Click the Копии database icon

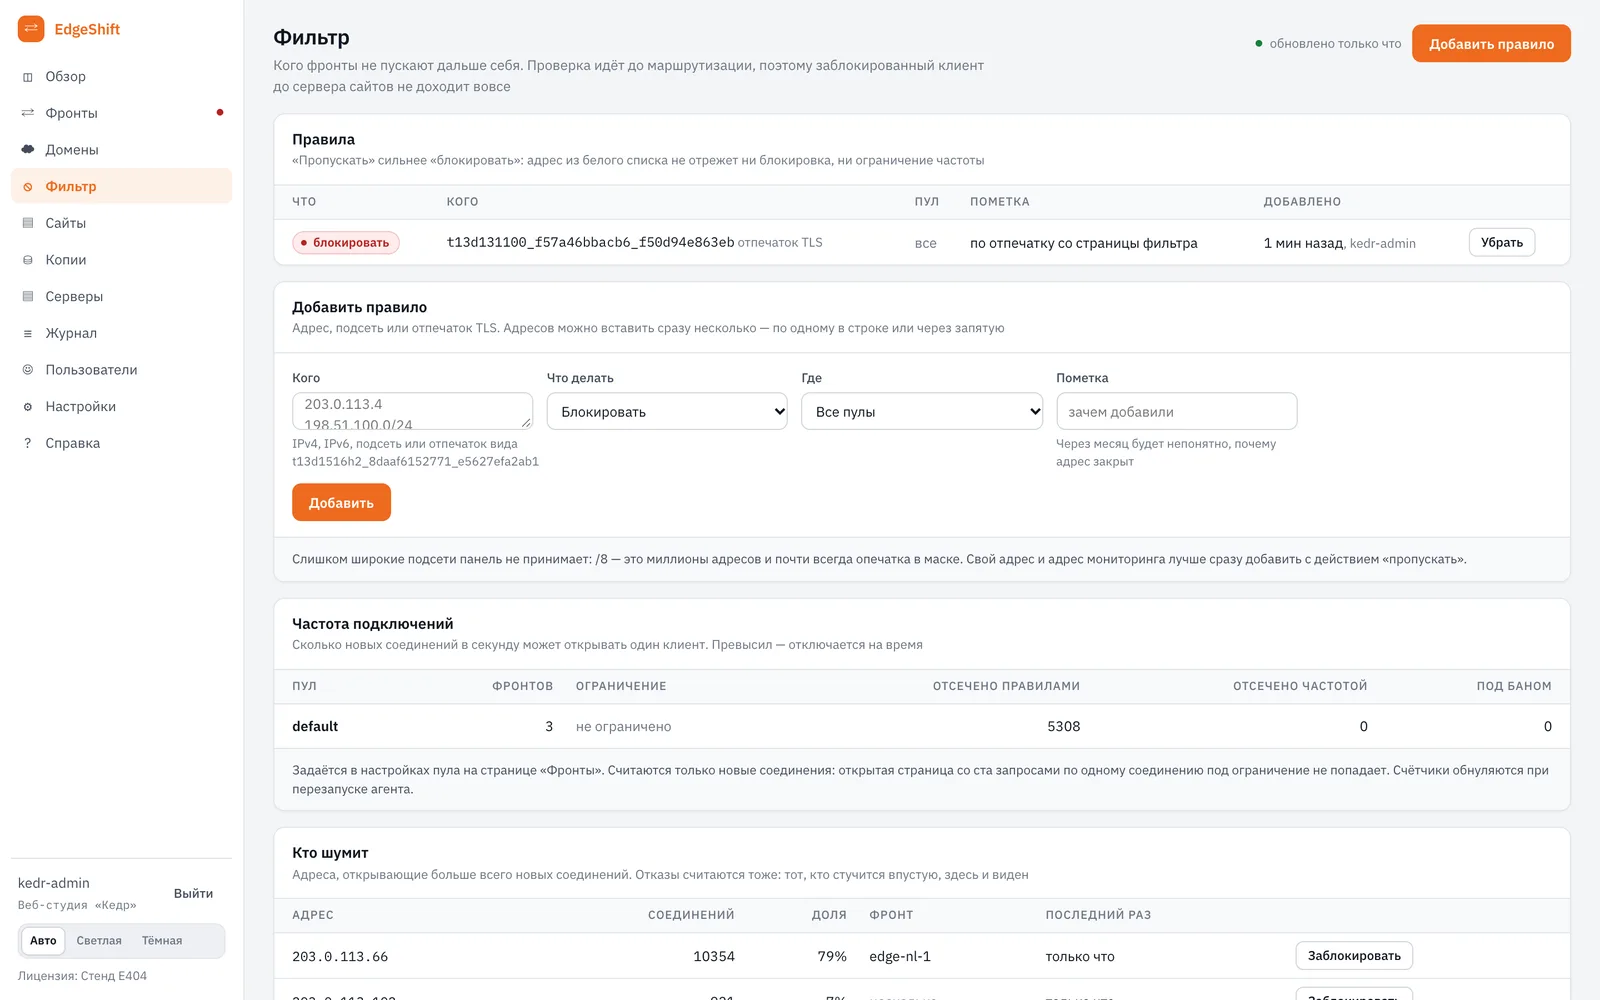click(x=28, y=260)
